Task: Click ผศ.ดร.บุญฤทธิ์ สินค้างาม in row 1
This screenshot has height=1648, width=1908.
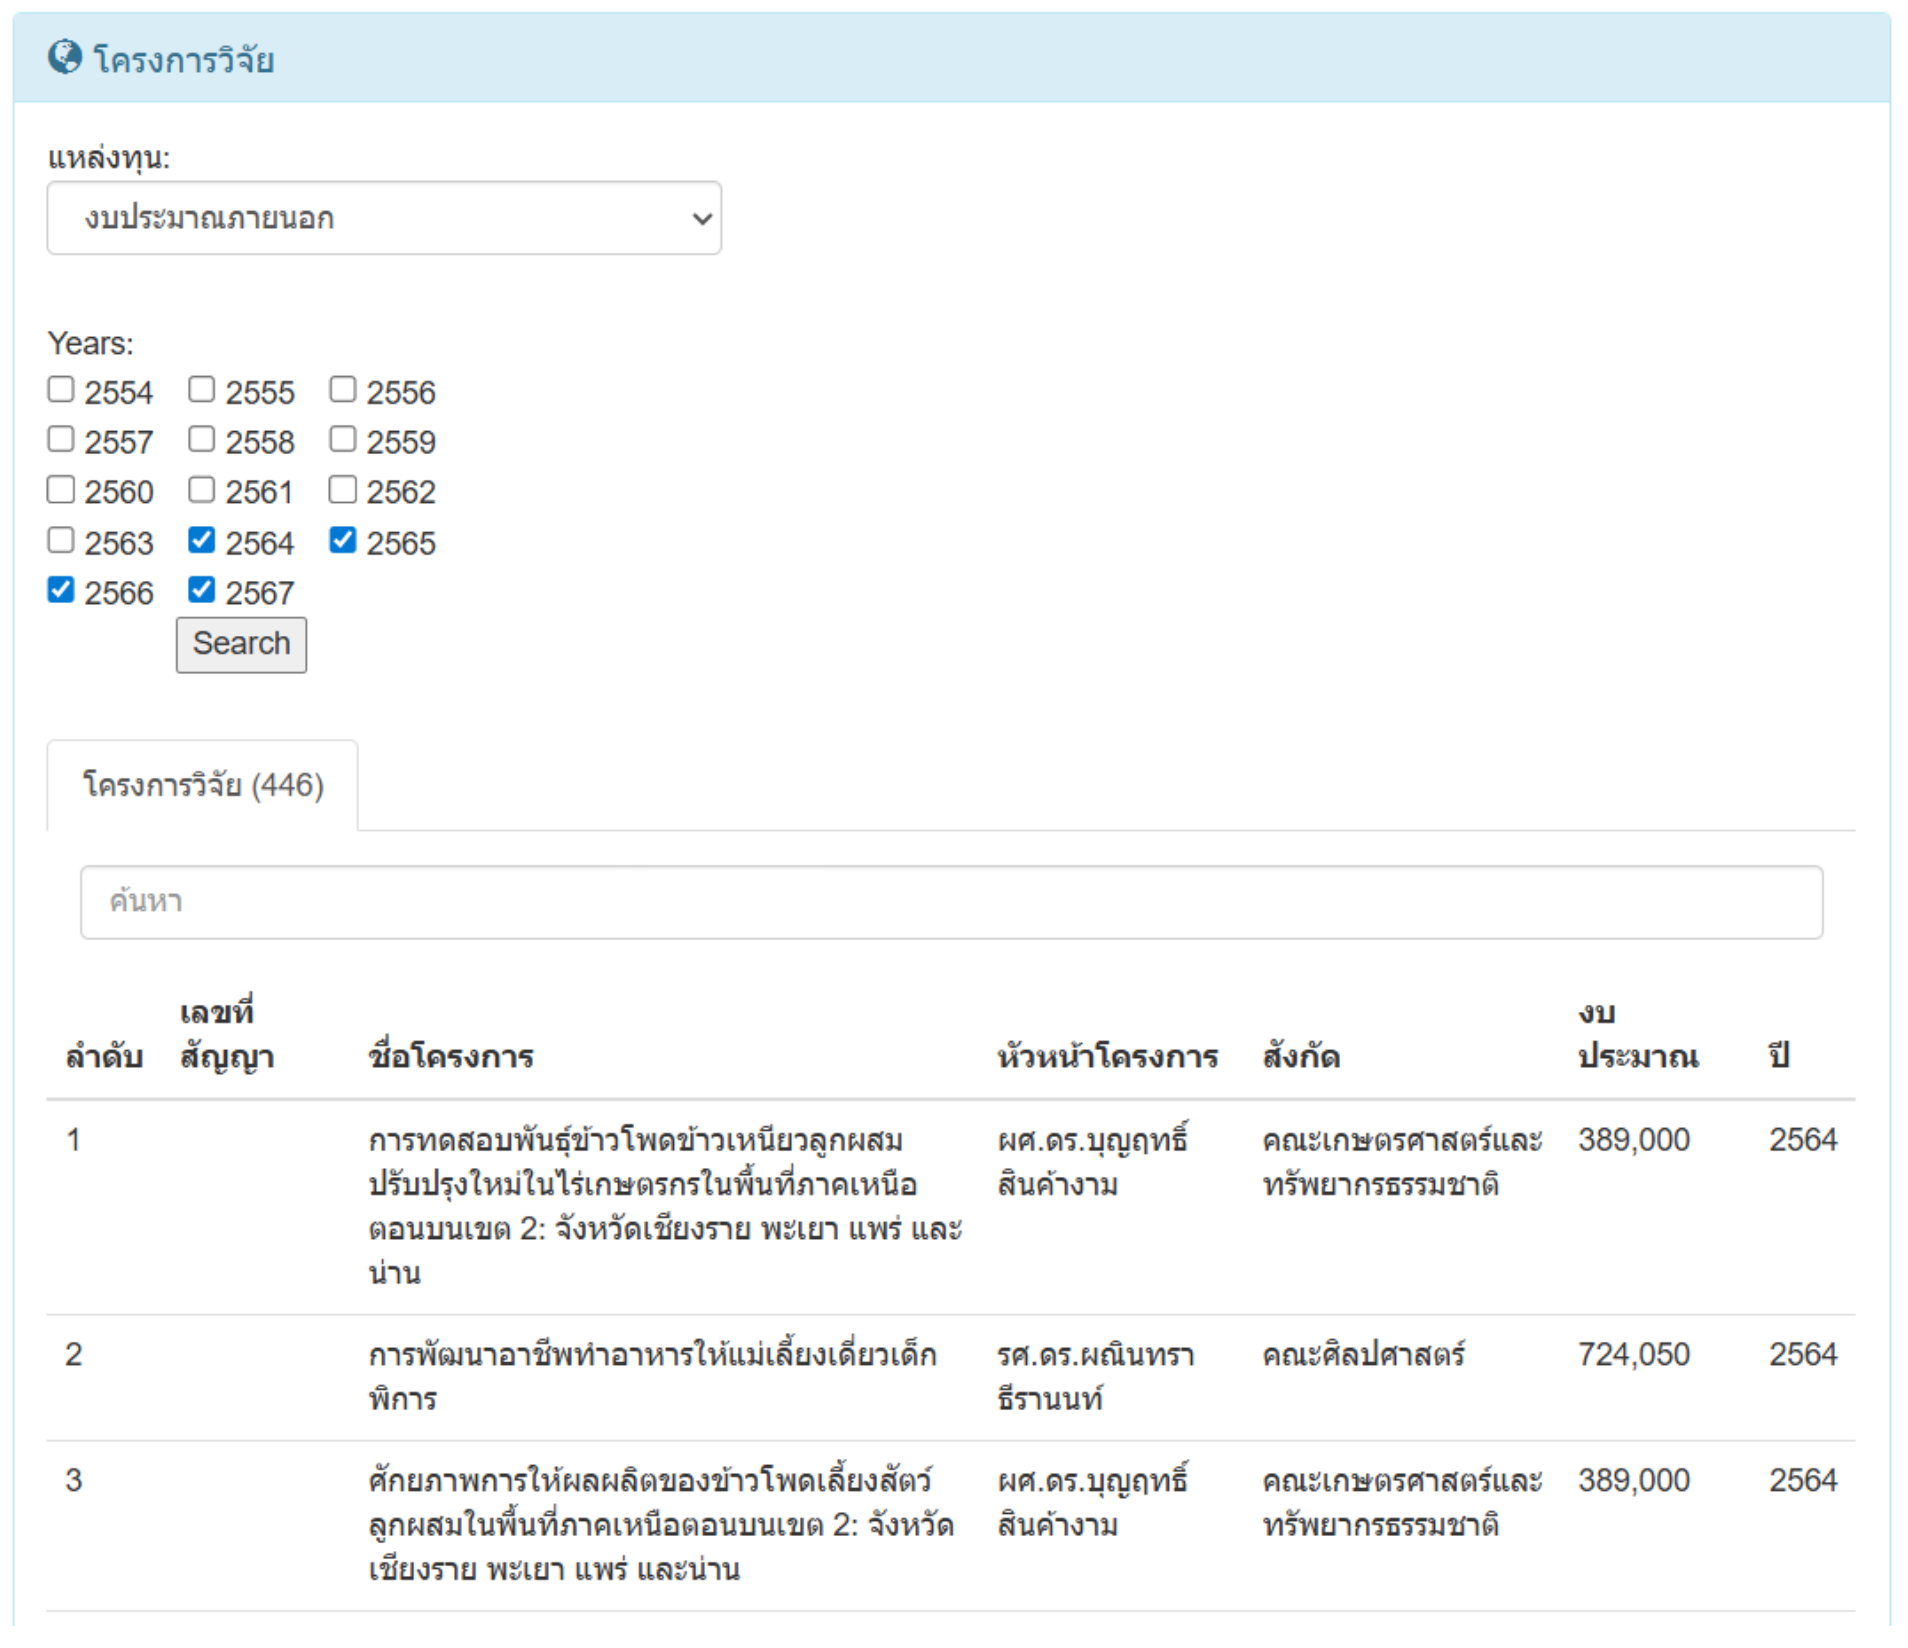Action: (1092, 1162)
